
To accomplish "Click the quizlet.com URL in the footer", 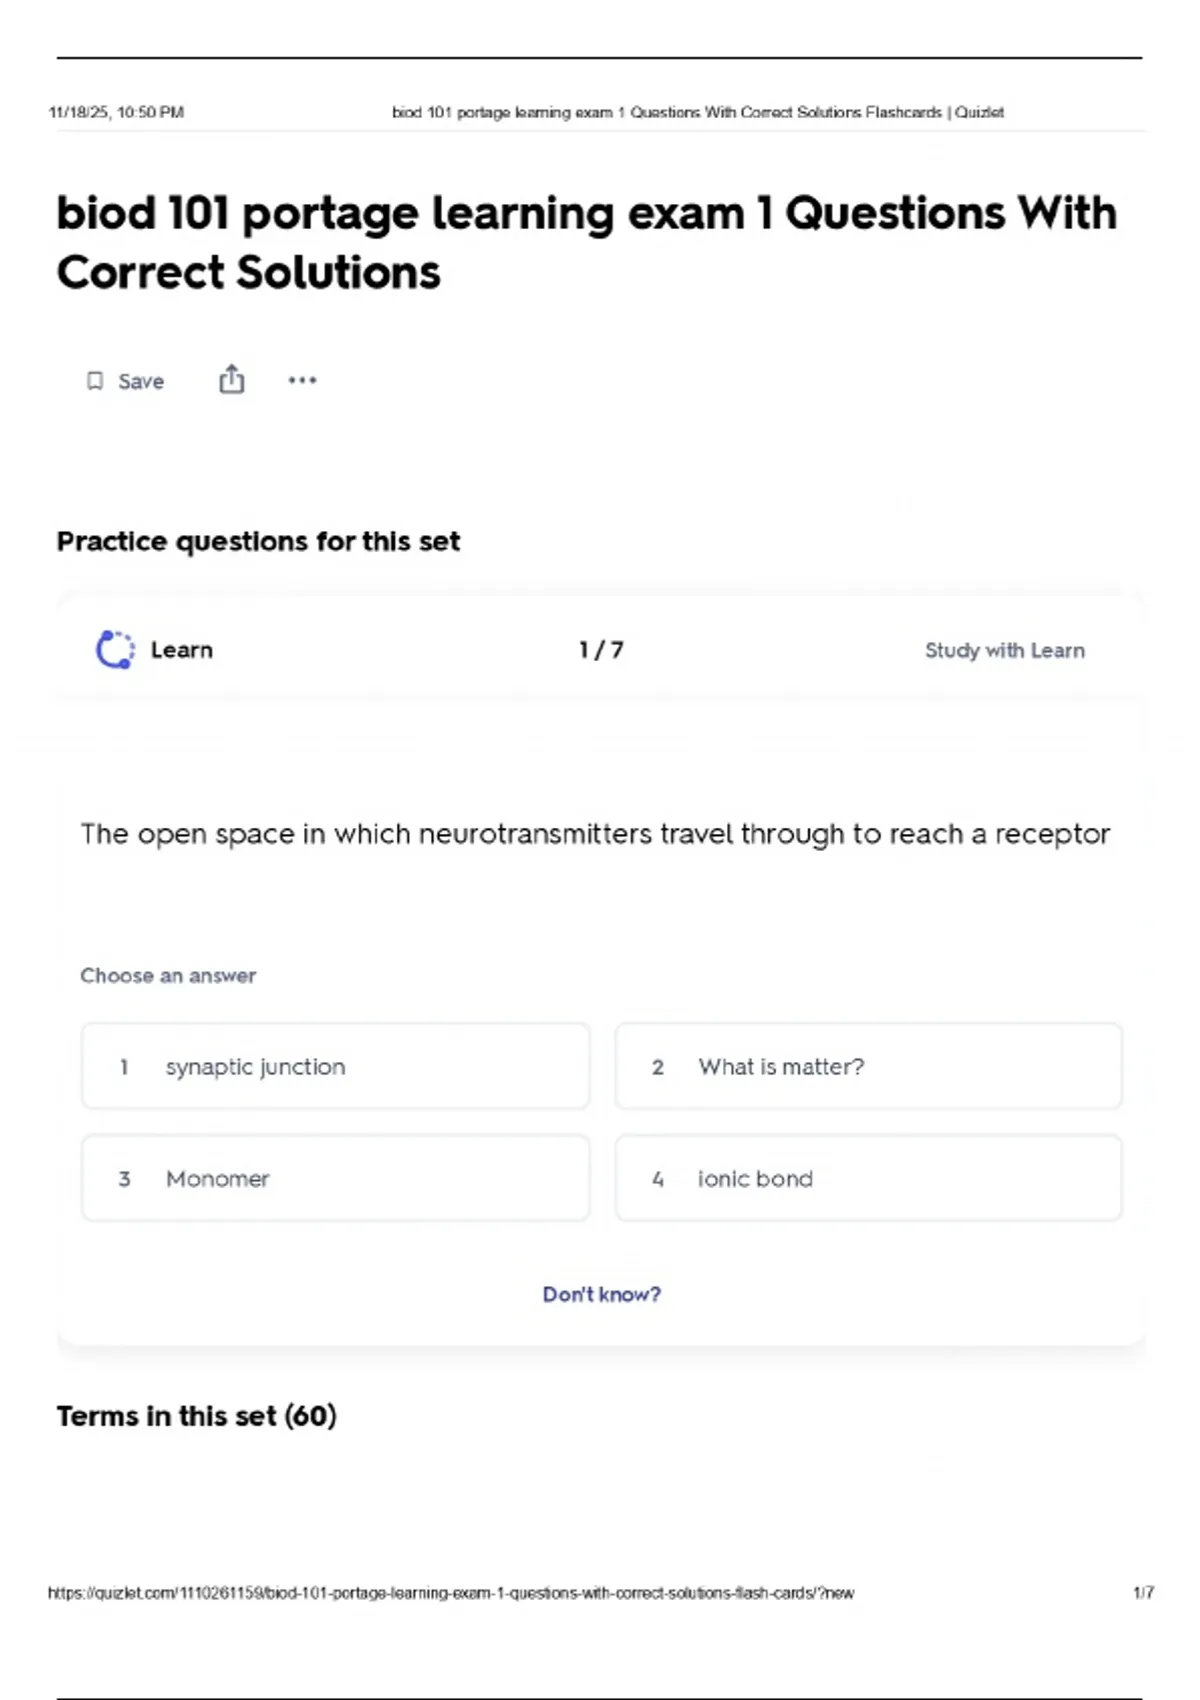I will point(451,1593).
